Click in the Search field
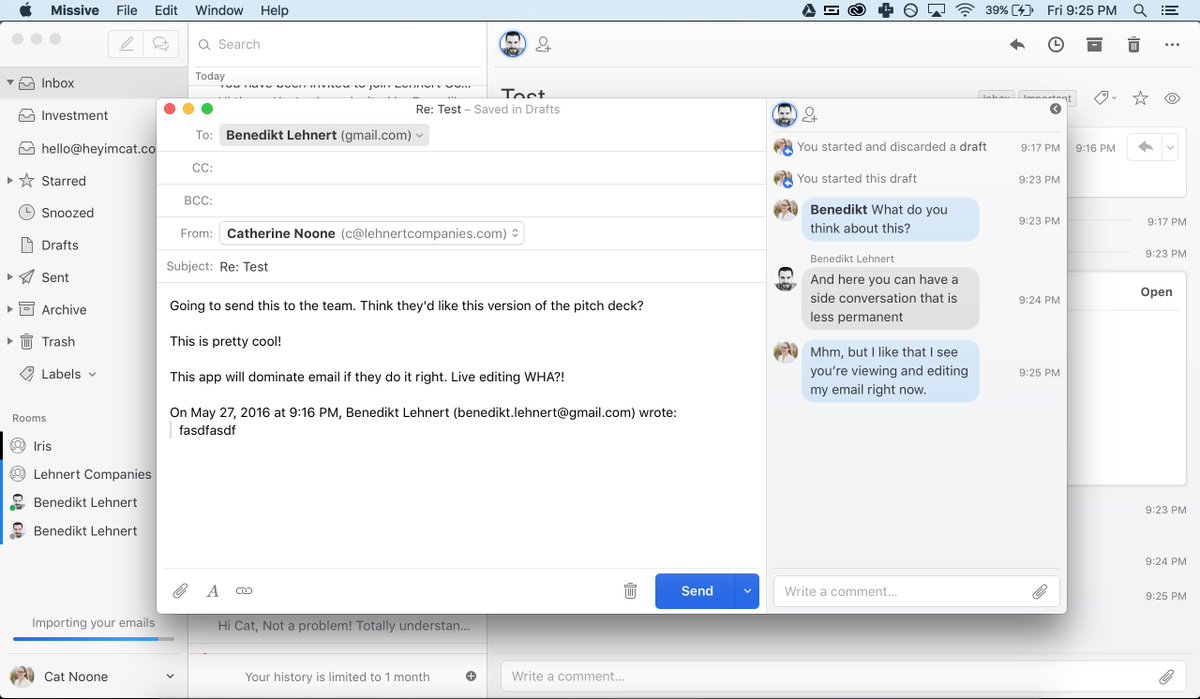 point(337,44)
